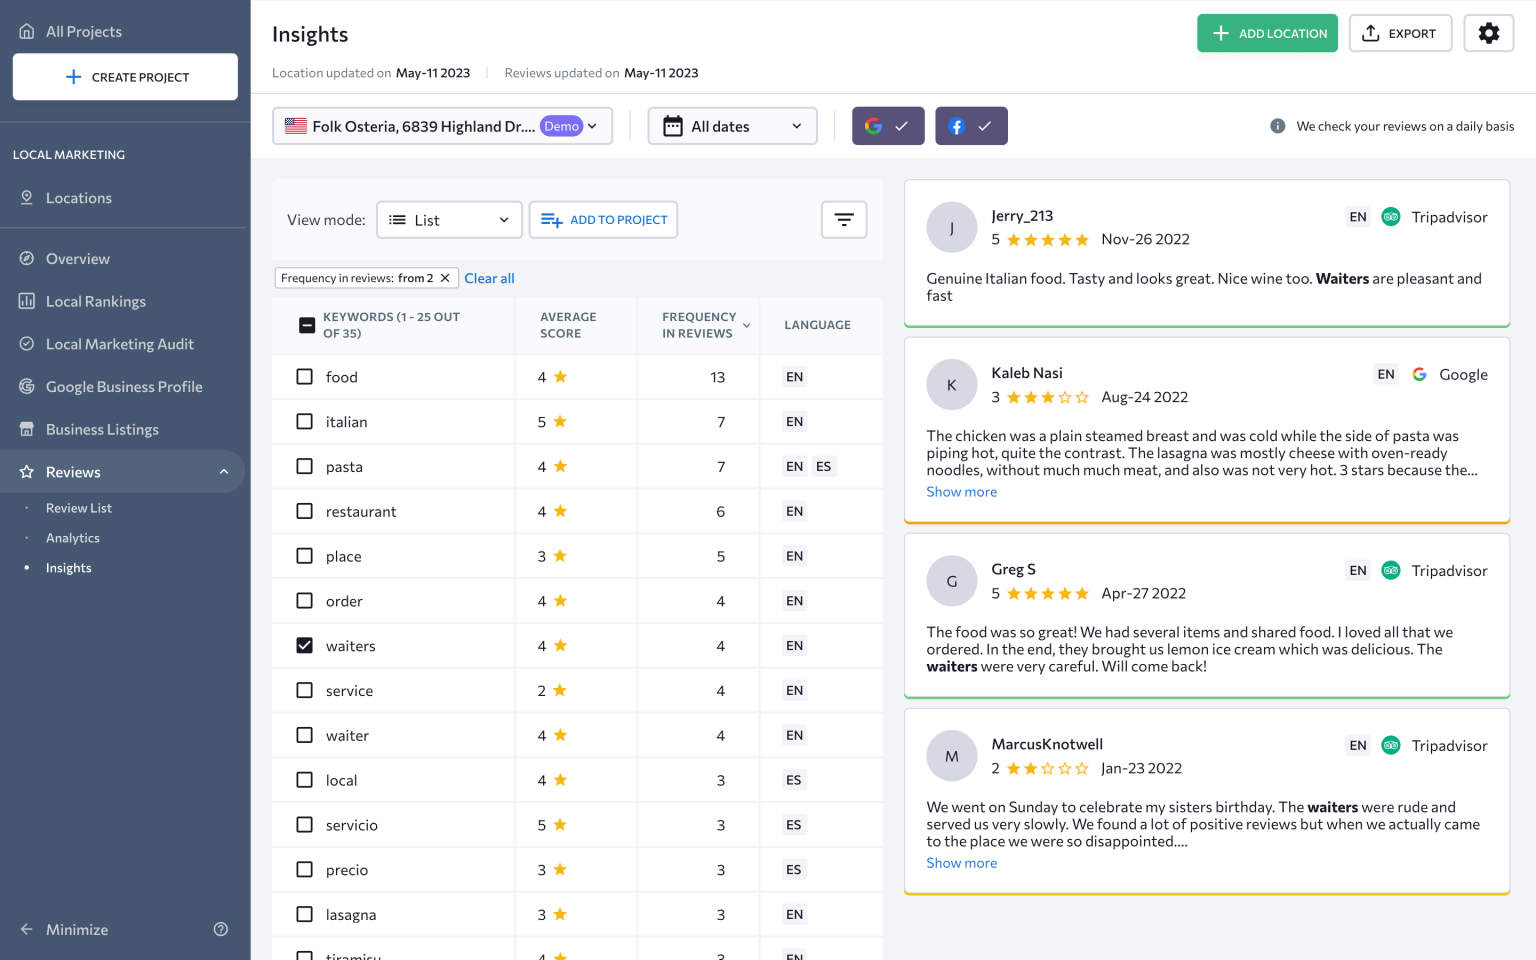The width and height of the screenshot is (1536, 960).
Task: Open the Folk Osteria location selector
Action: point(443,126)
